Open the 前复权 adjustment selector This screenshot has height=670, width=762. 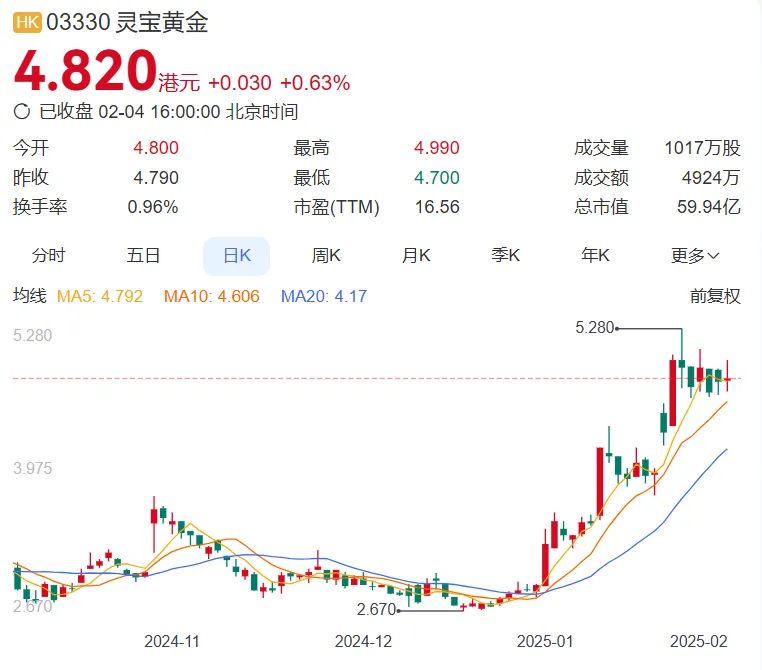[x=715, y=296]
